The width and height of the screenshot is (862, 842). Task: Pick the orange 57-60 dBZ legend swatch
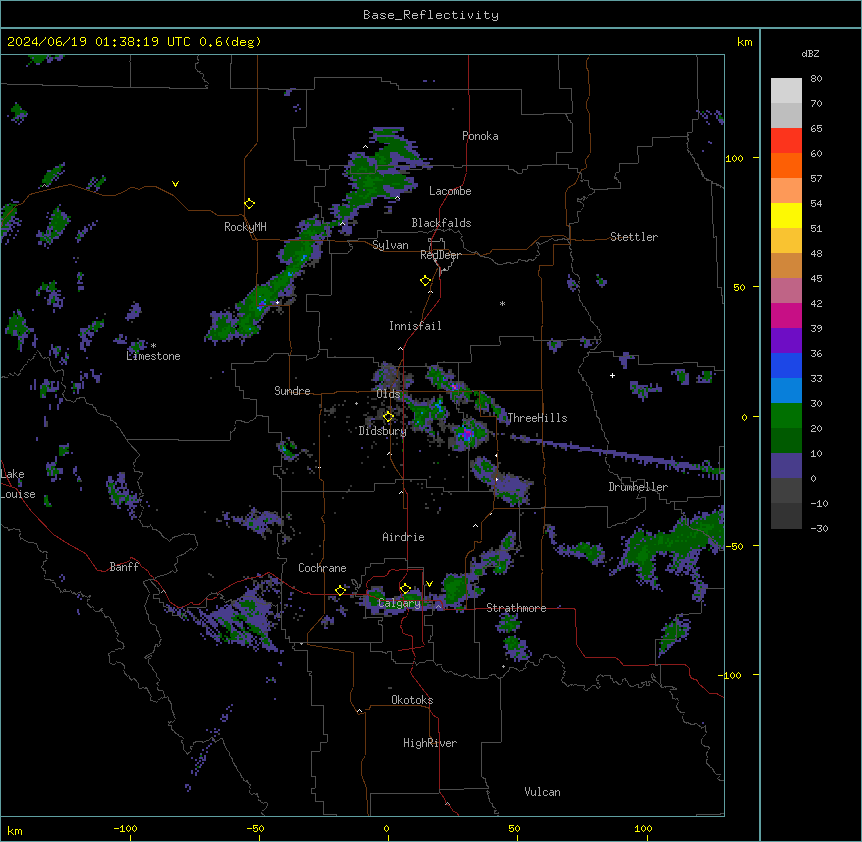pyautogui.click(x=786, y=165)
